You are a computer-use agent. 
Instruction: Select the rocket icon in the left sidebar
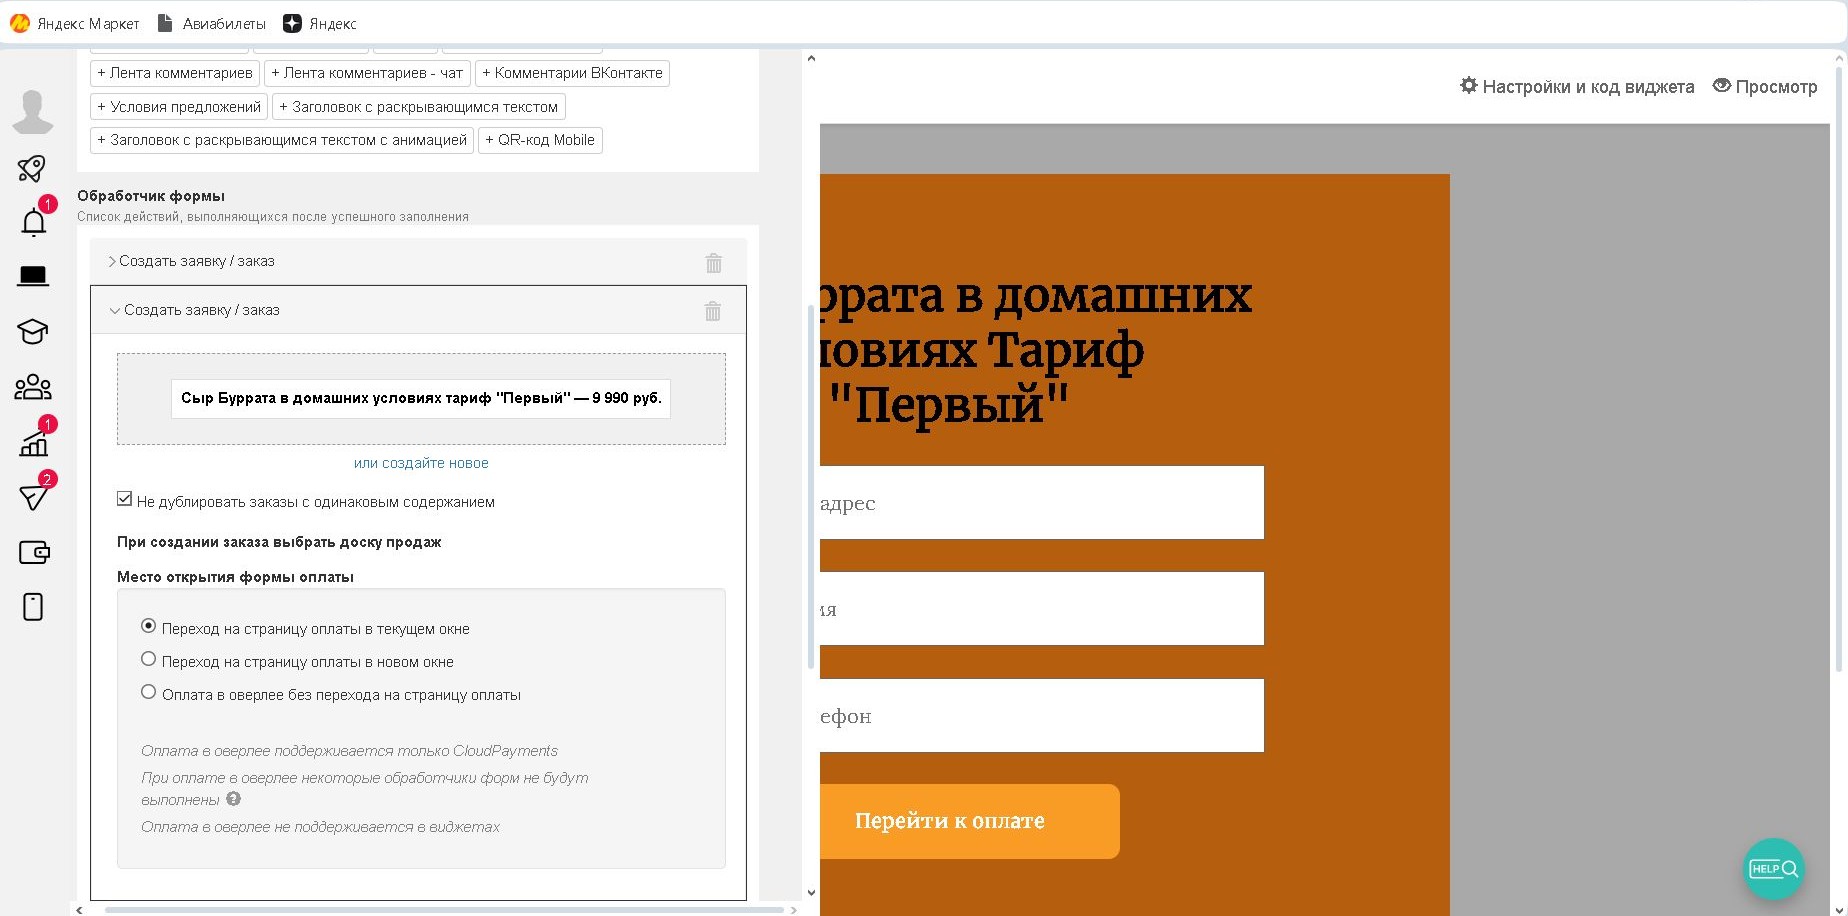31,168
